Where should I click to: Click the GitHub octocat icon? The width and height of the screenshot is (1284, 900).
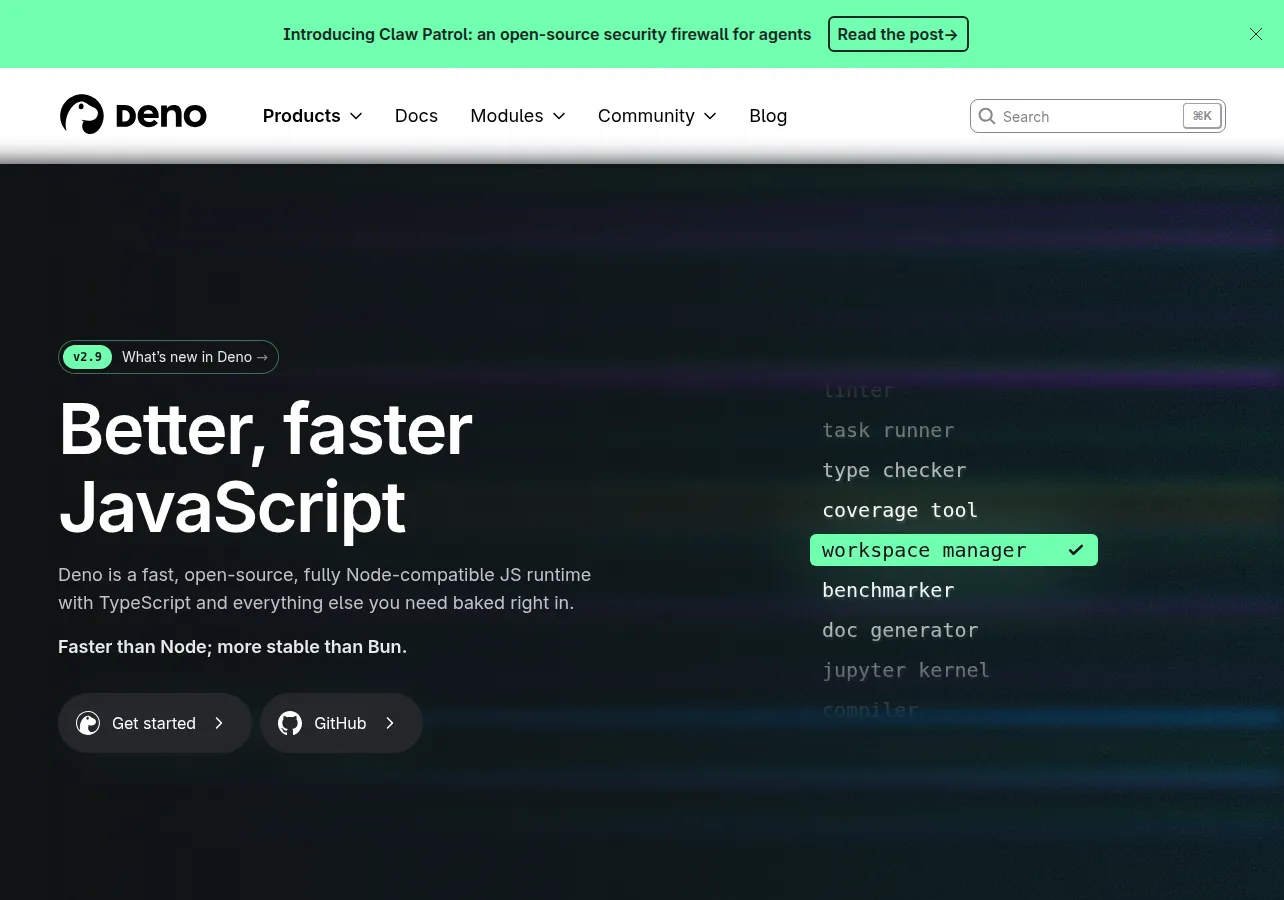coord(290,723)
